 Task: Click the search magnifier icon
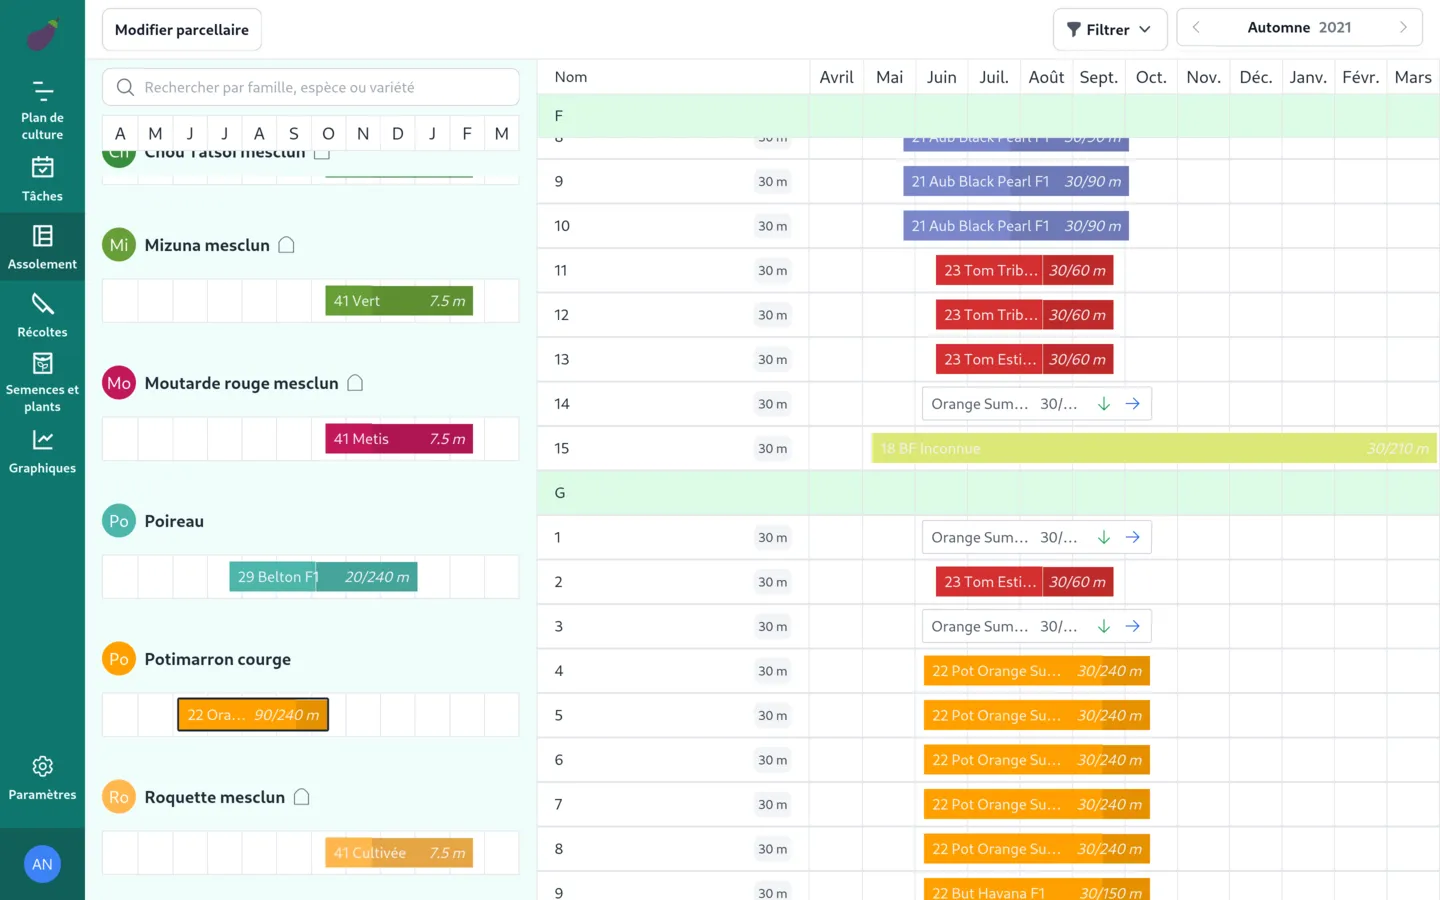coord(125,87)
